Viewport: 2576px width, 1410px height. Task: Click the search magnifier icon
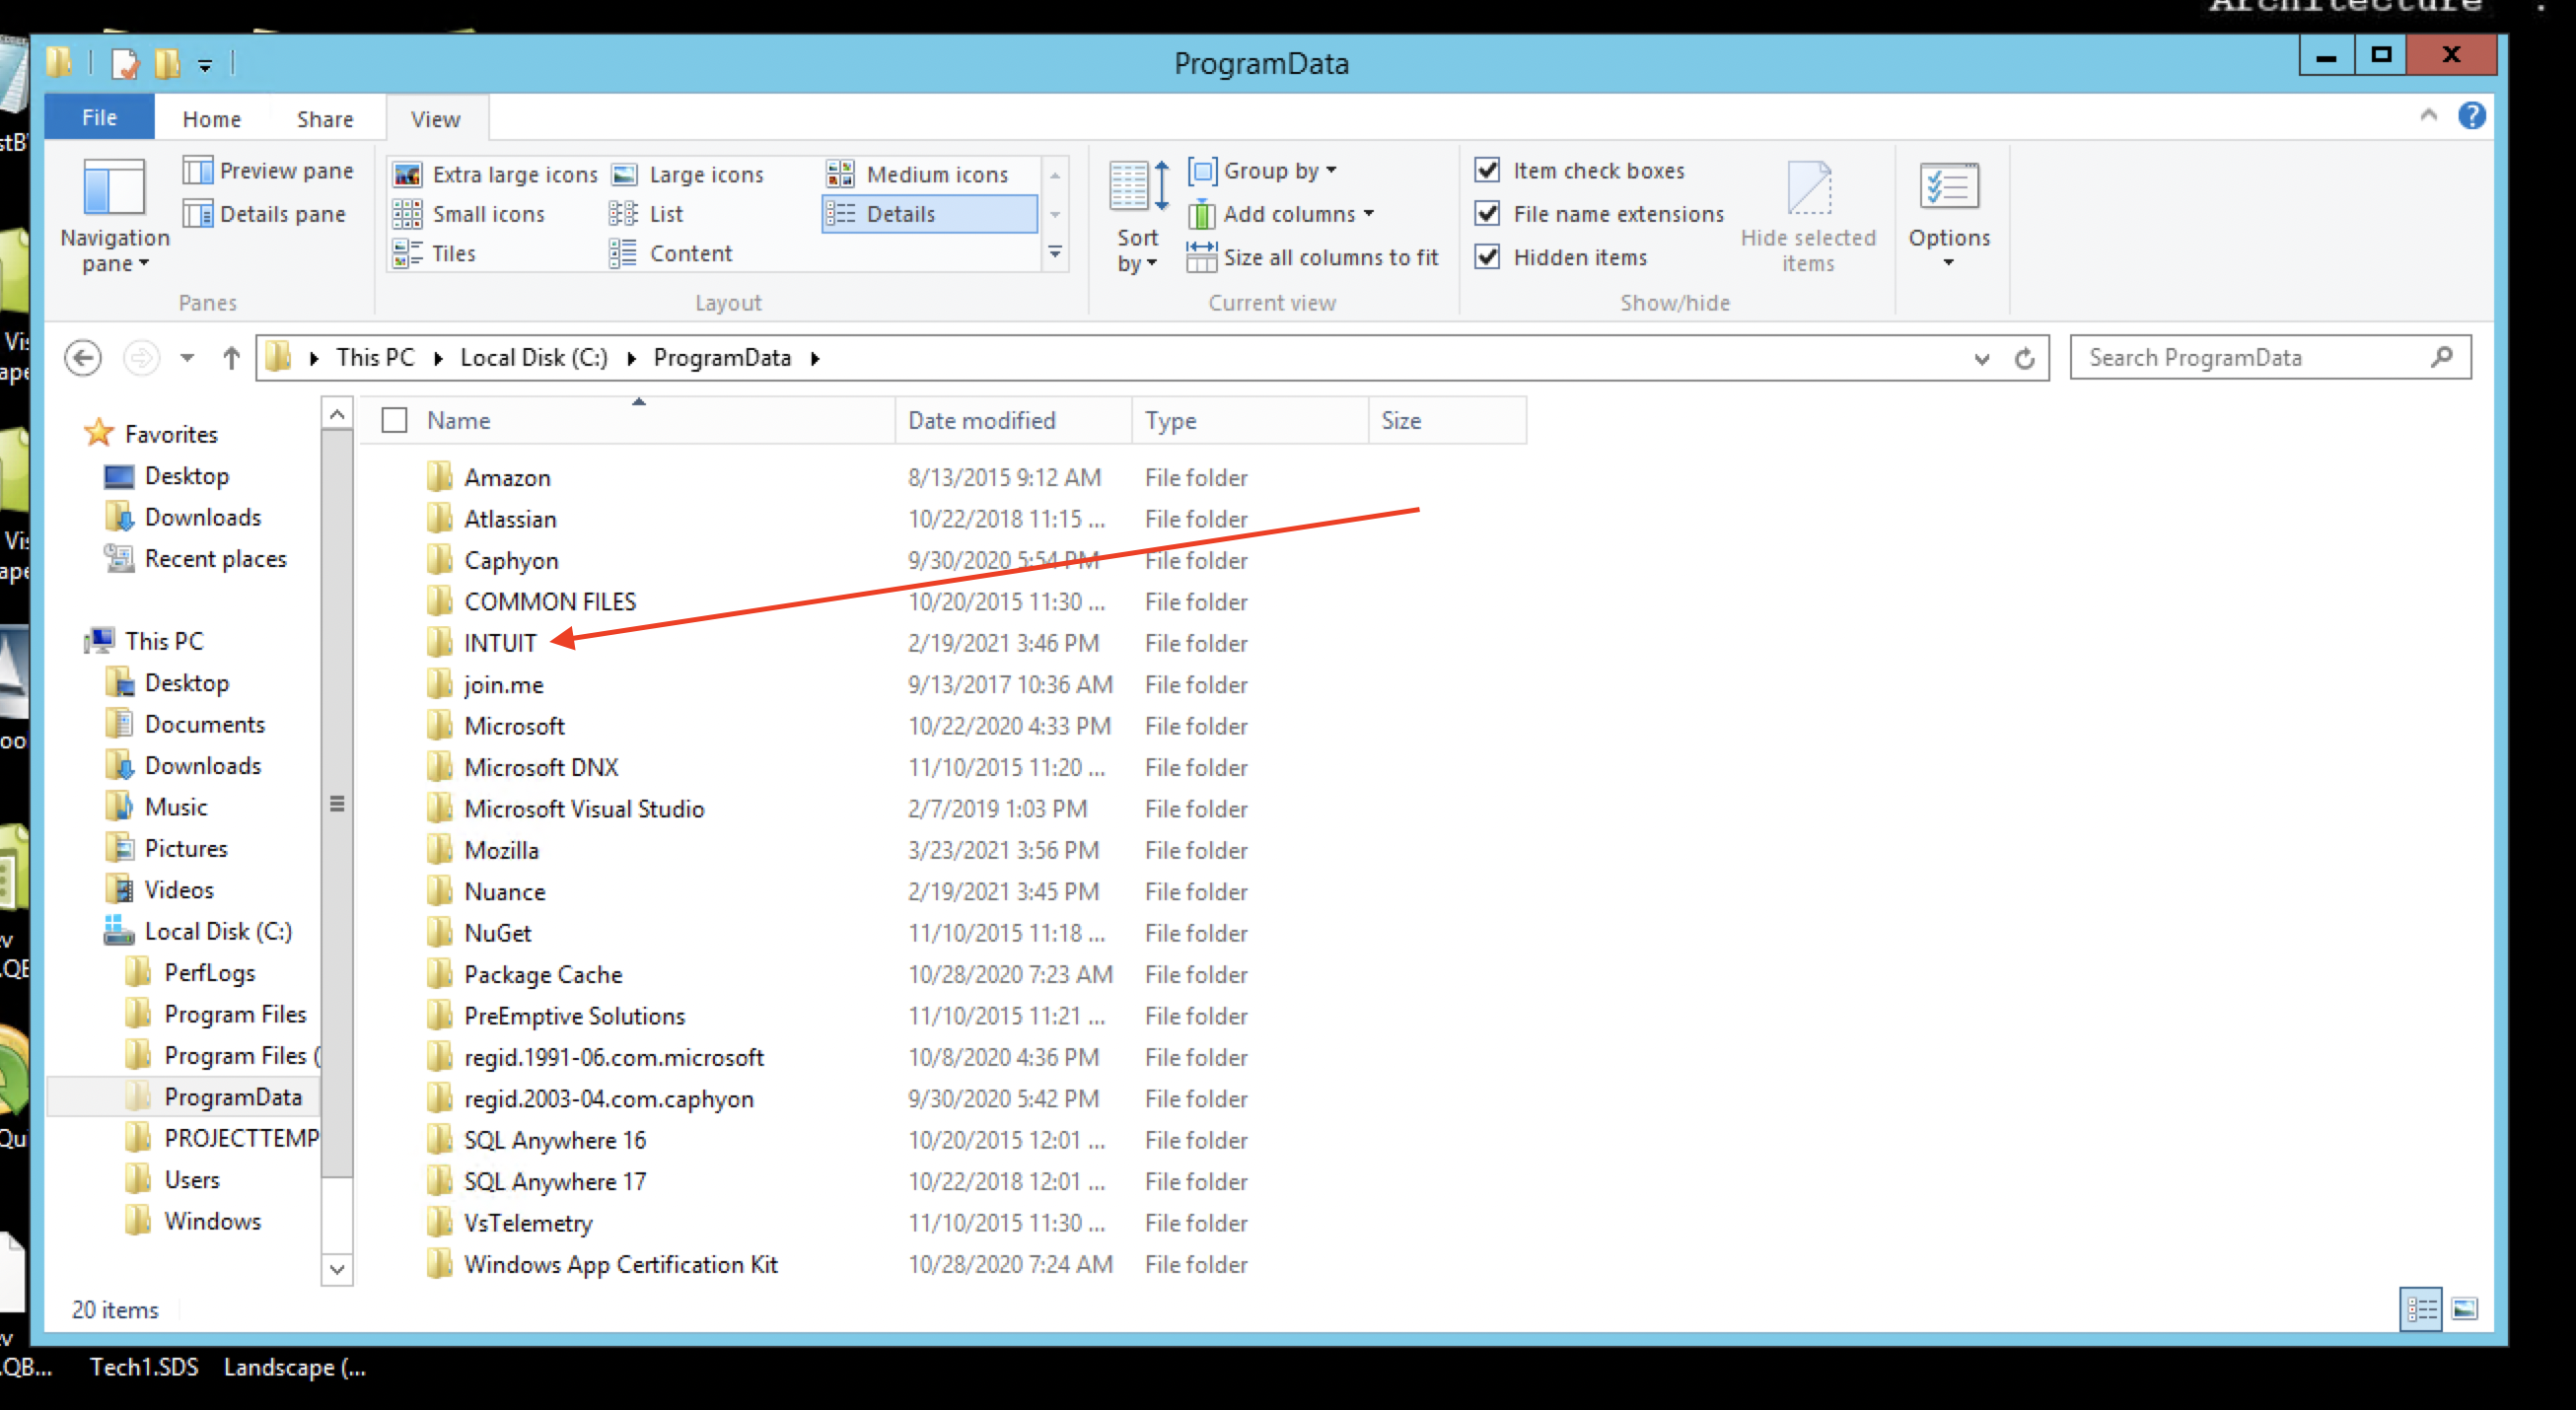(x=2441, y=357)
